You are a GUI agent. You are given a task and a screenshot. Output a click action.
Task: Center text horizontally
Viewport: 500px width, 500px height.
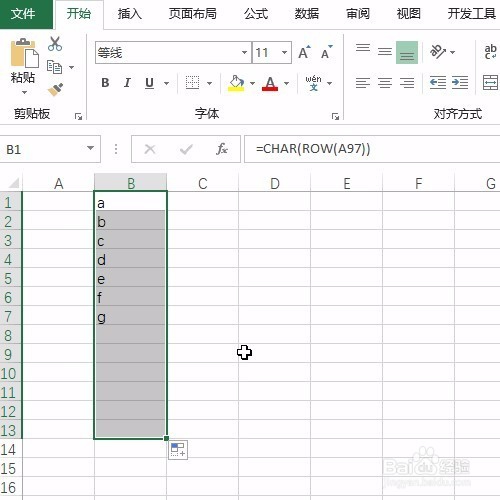(x=385, y=83)
